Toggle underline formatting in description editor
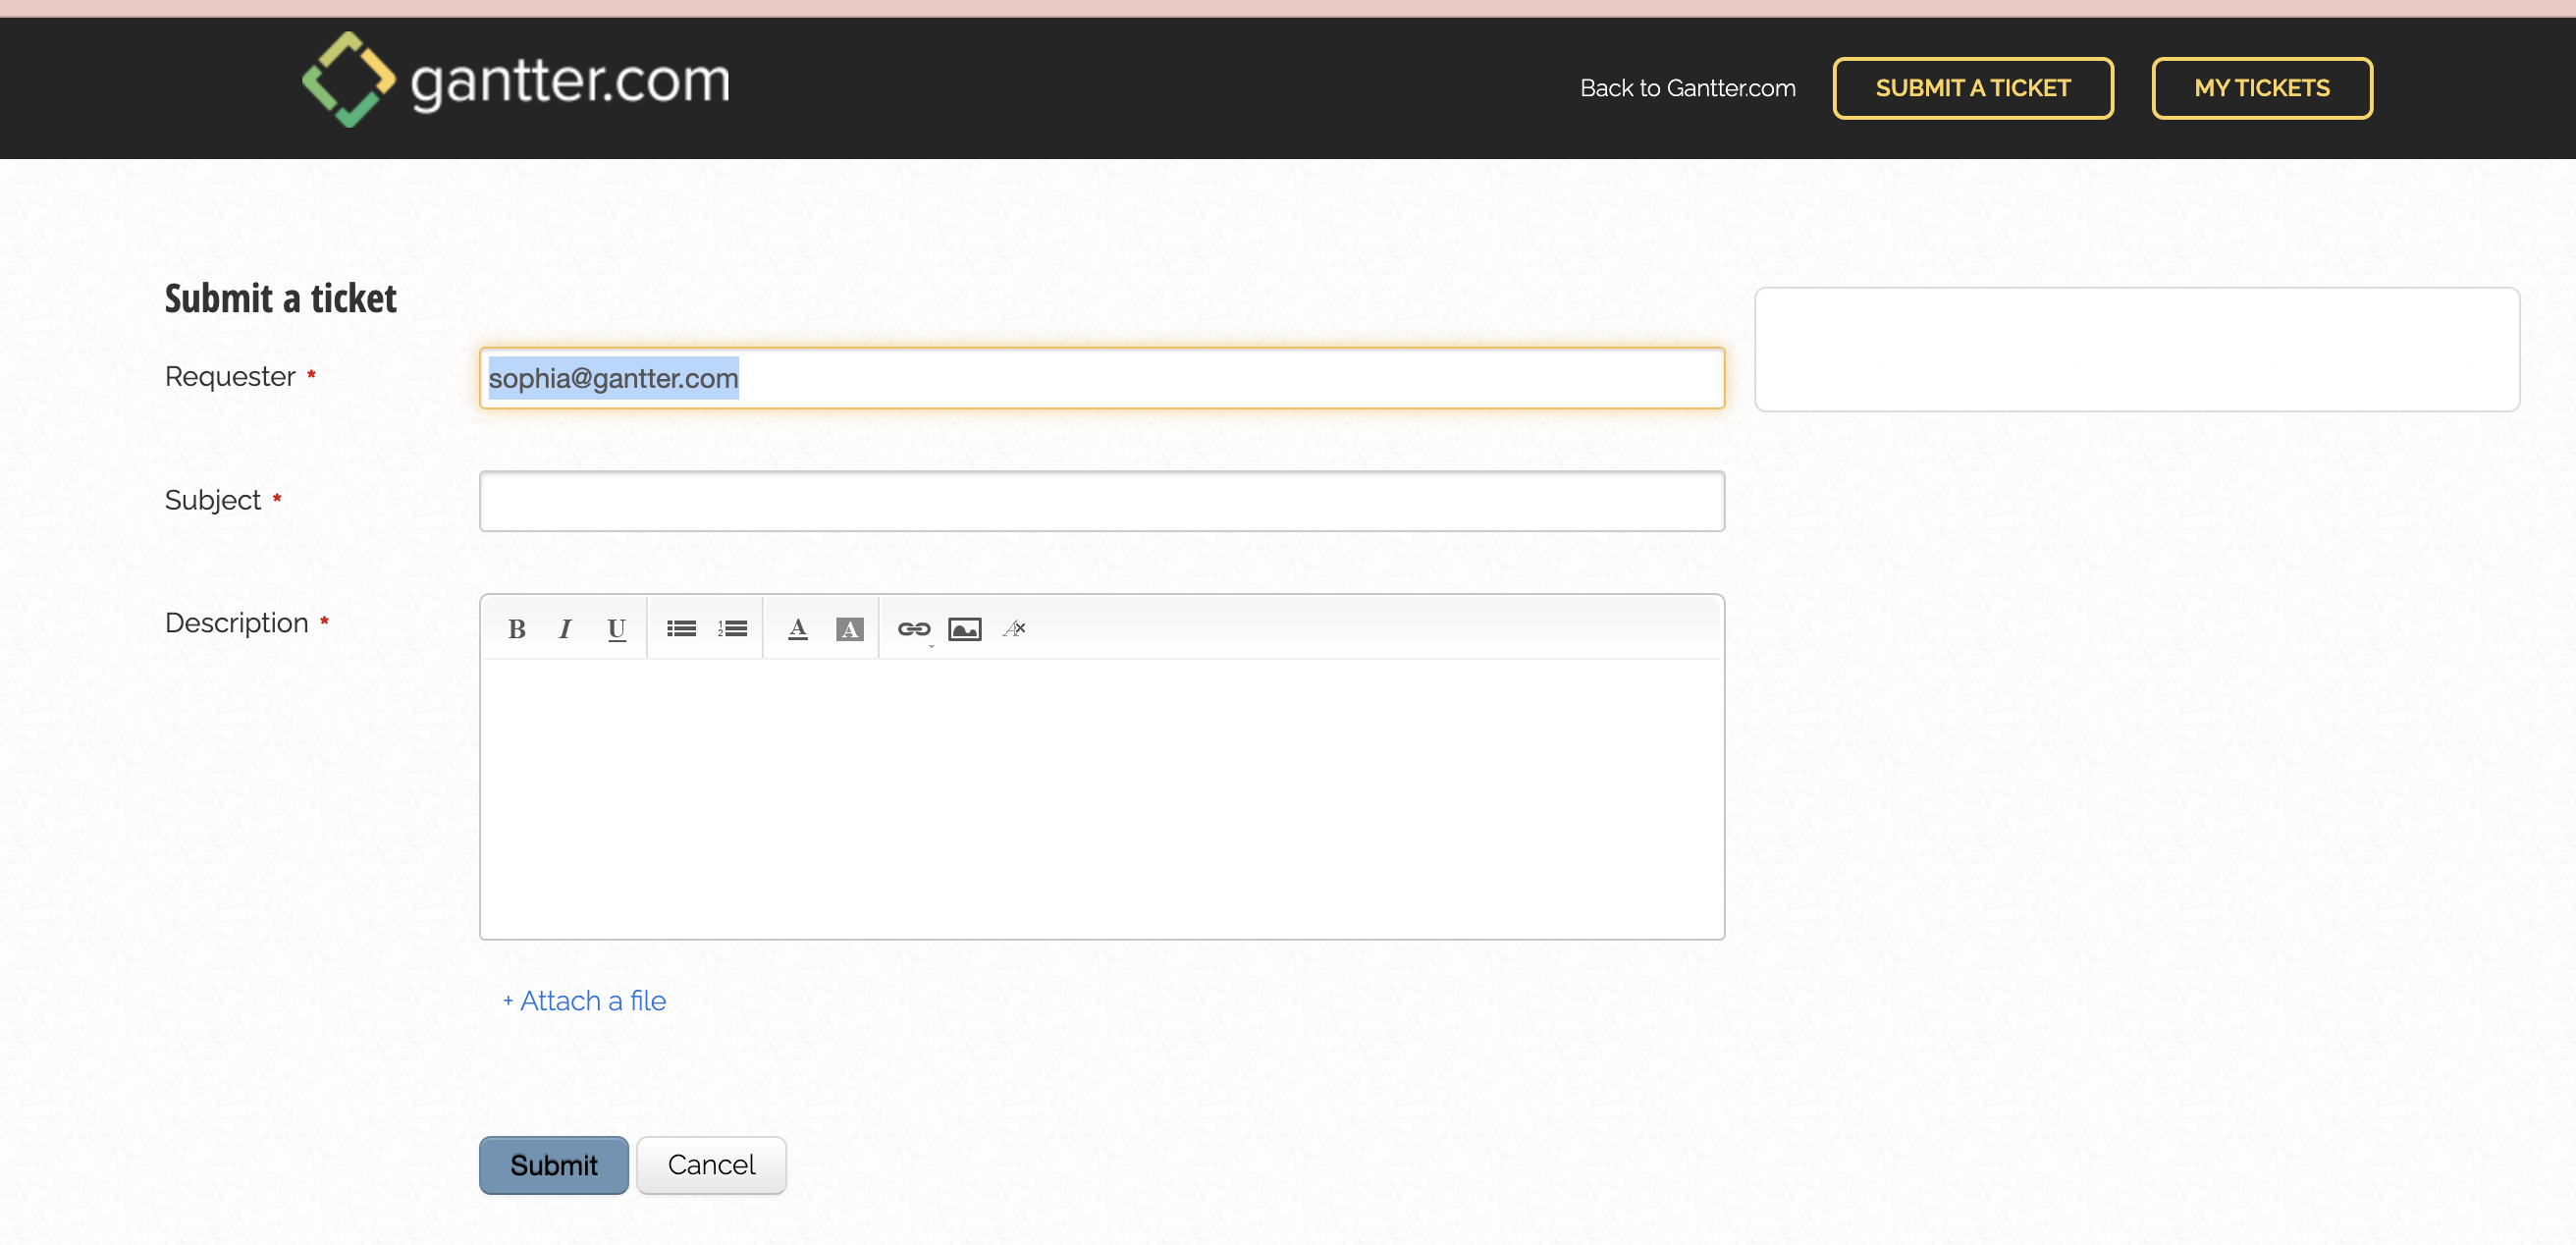 616,629
